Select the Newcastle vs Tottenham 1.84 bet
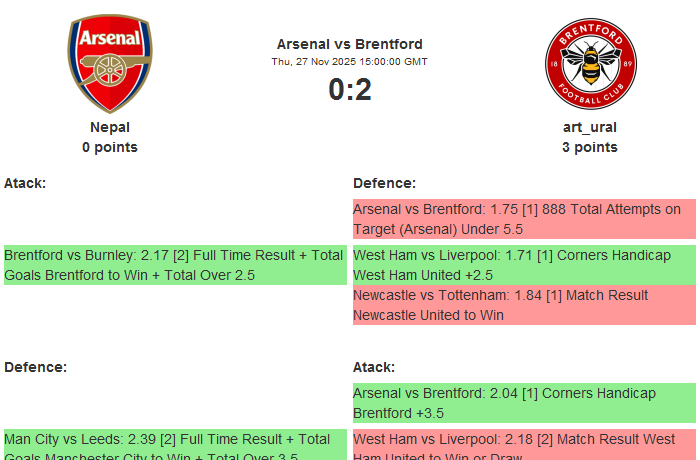This screenshot has width=700, height=460. (x=524, y=305)
